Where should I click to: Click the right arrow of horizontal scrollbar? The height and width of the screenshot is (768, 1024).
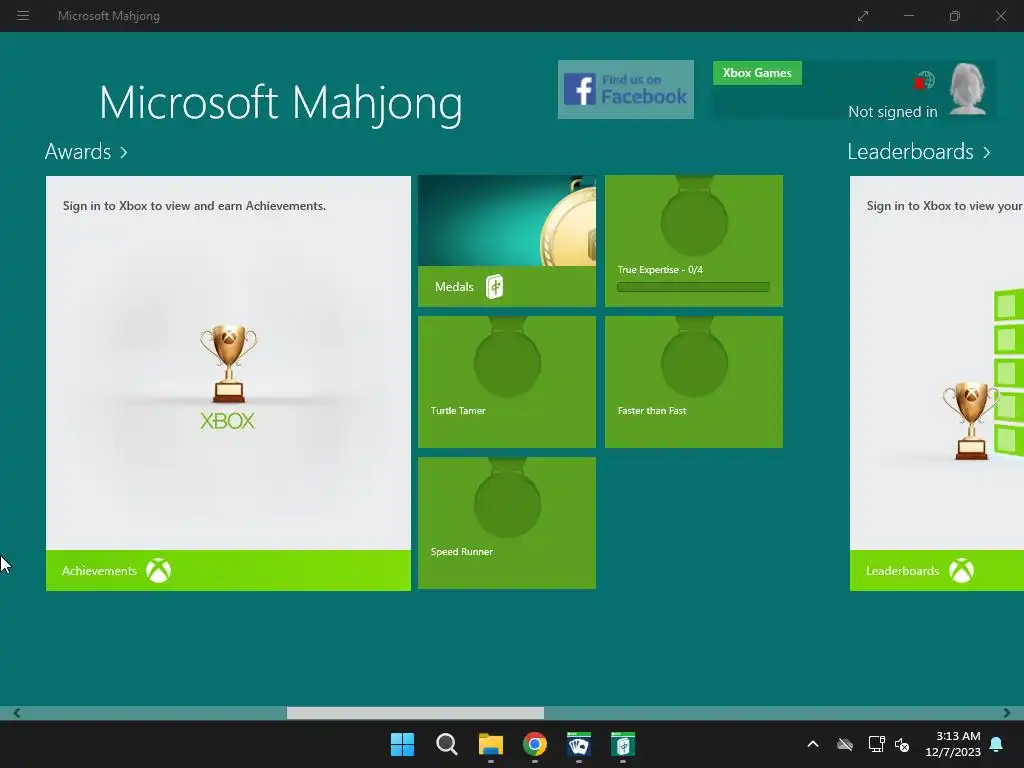click(x=1006, y=713)
